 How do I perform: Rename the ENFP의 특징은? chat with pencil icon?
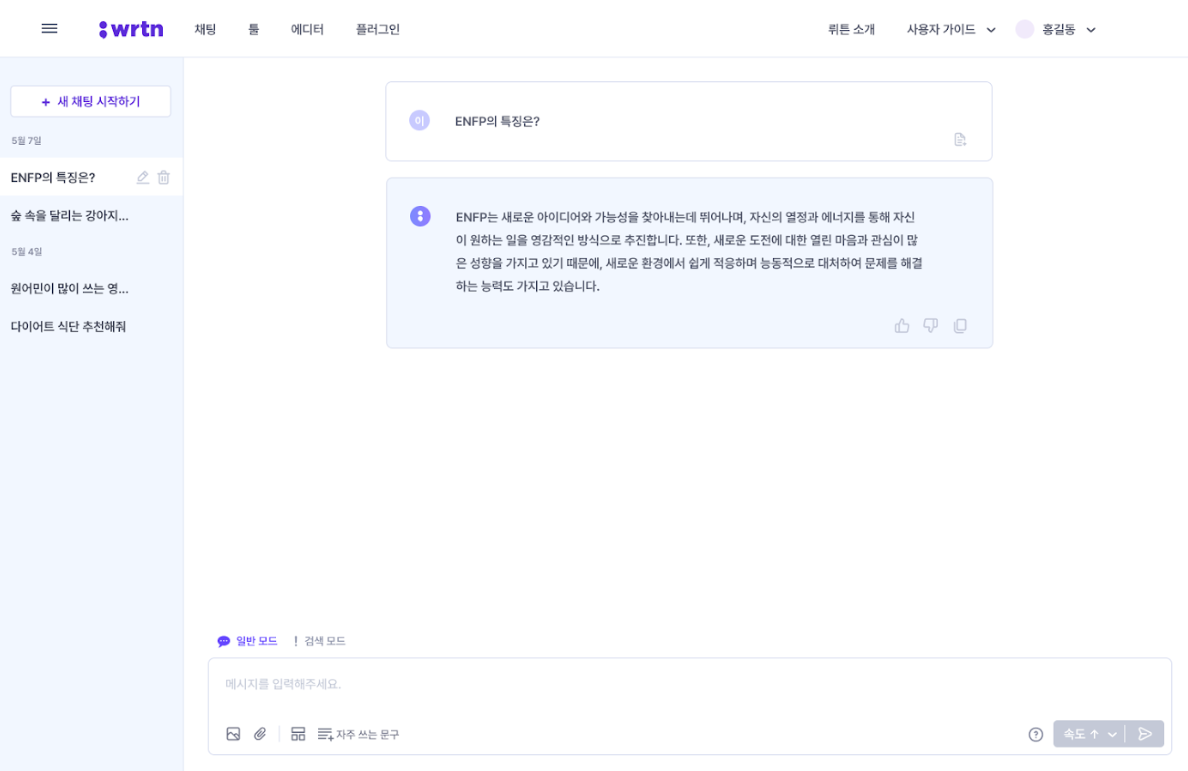tap(142, 177)
